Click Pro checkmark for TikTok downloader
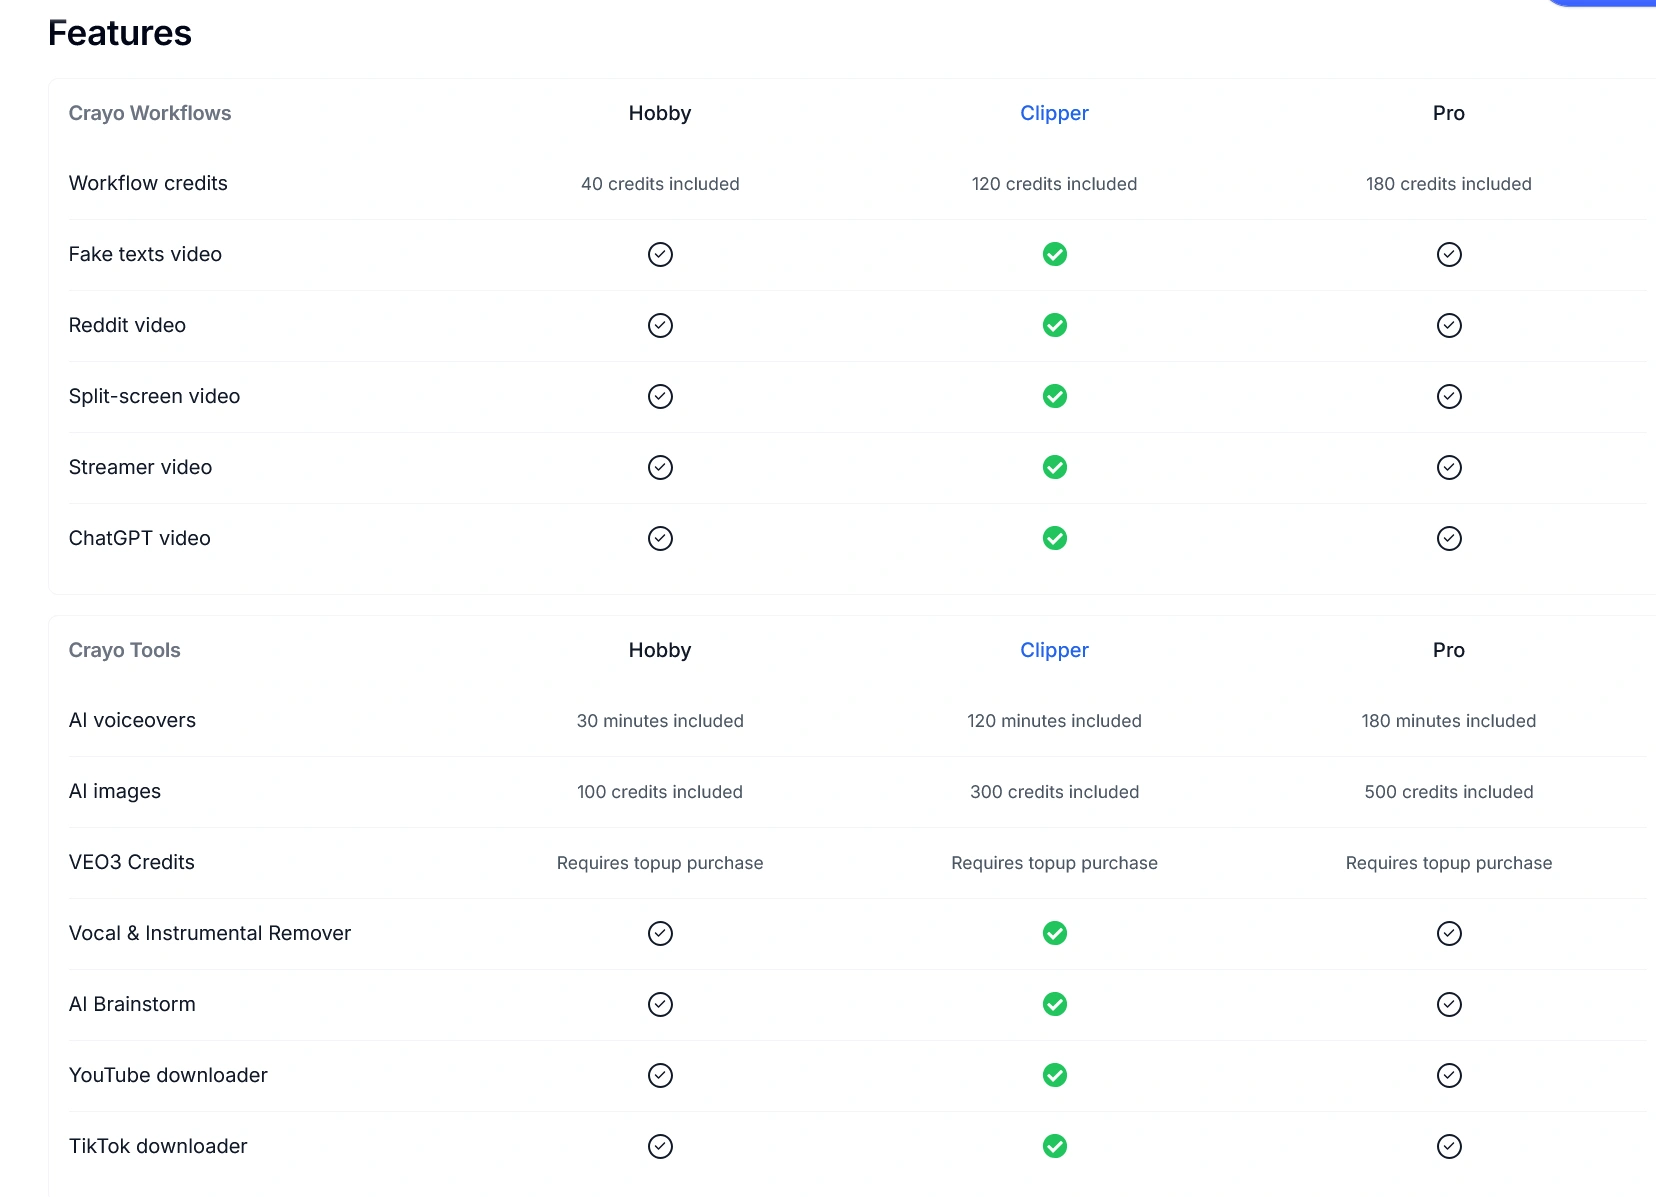1656x1197 pixels. click(1448, 1146)
